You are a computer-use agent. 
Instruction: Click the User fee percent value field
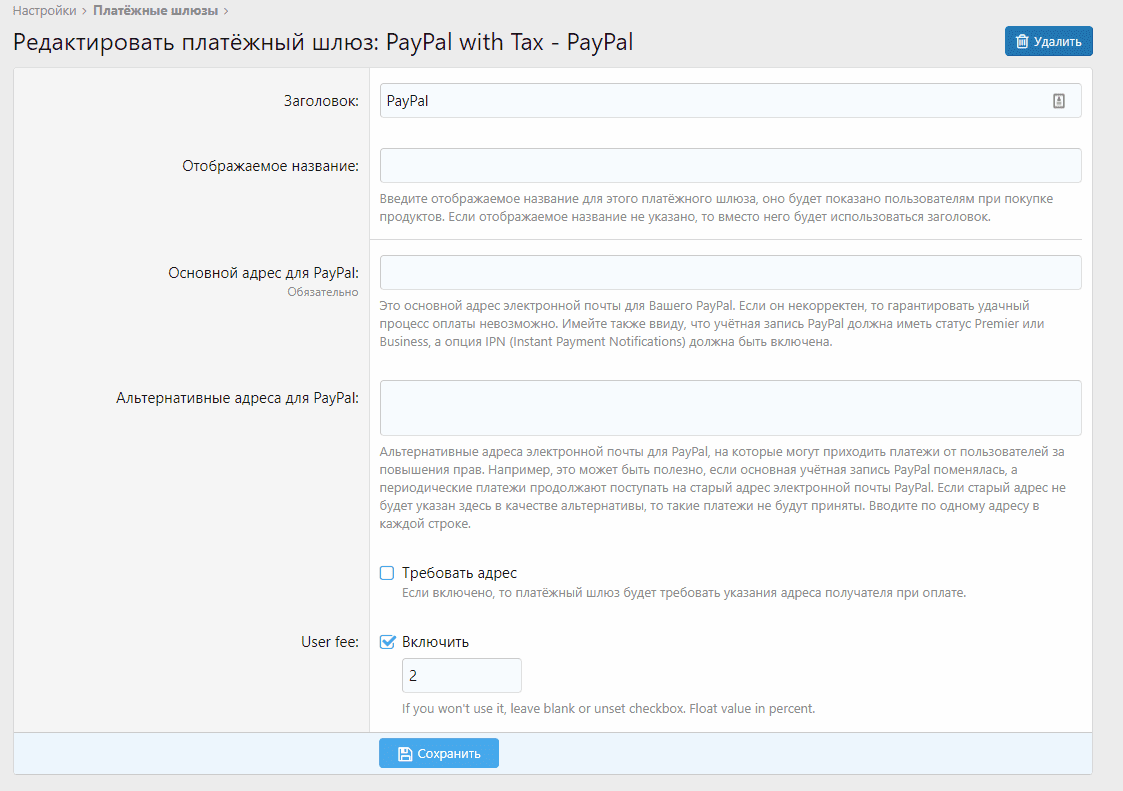coord(461,676)
